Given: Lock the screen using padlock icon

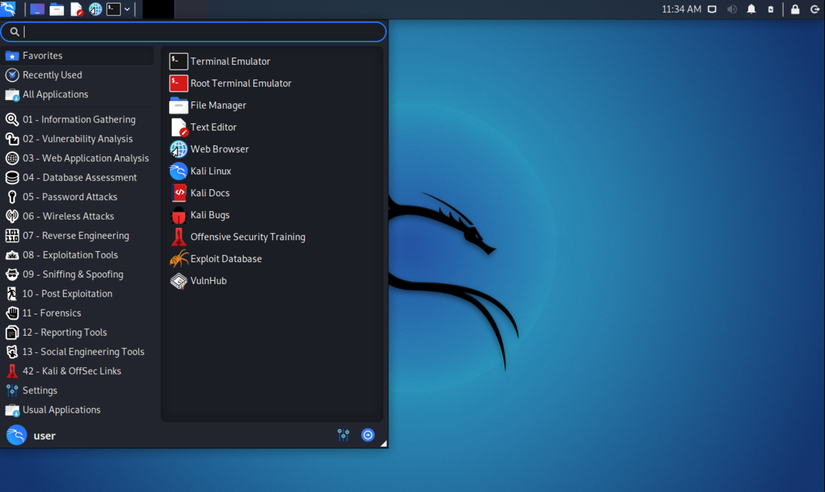Looking at the screenshot, I should pyautogui.click(x=795, y=9).
